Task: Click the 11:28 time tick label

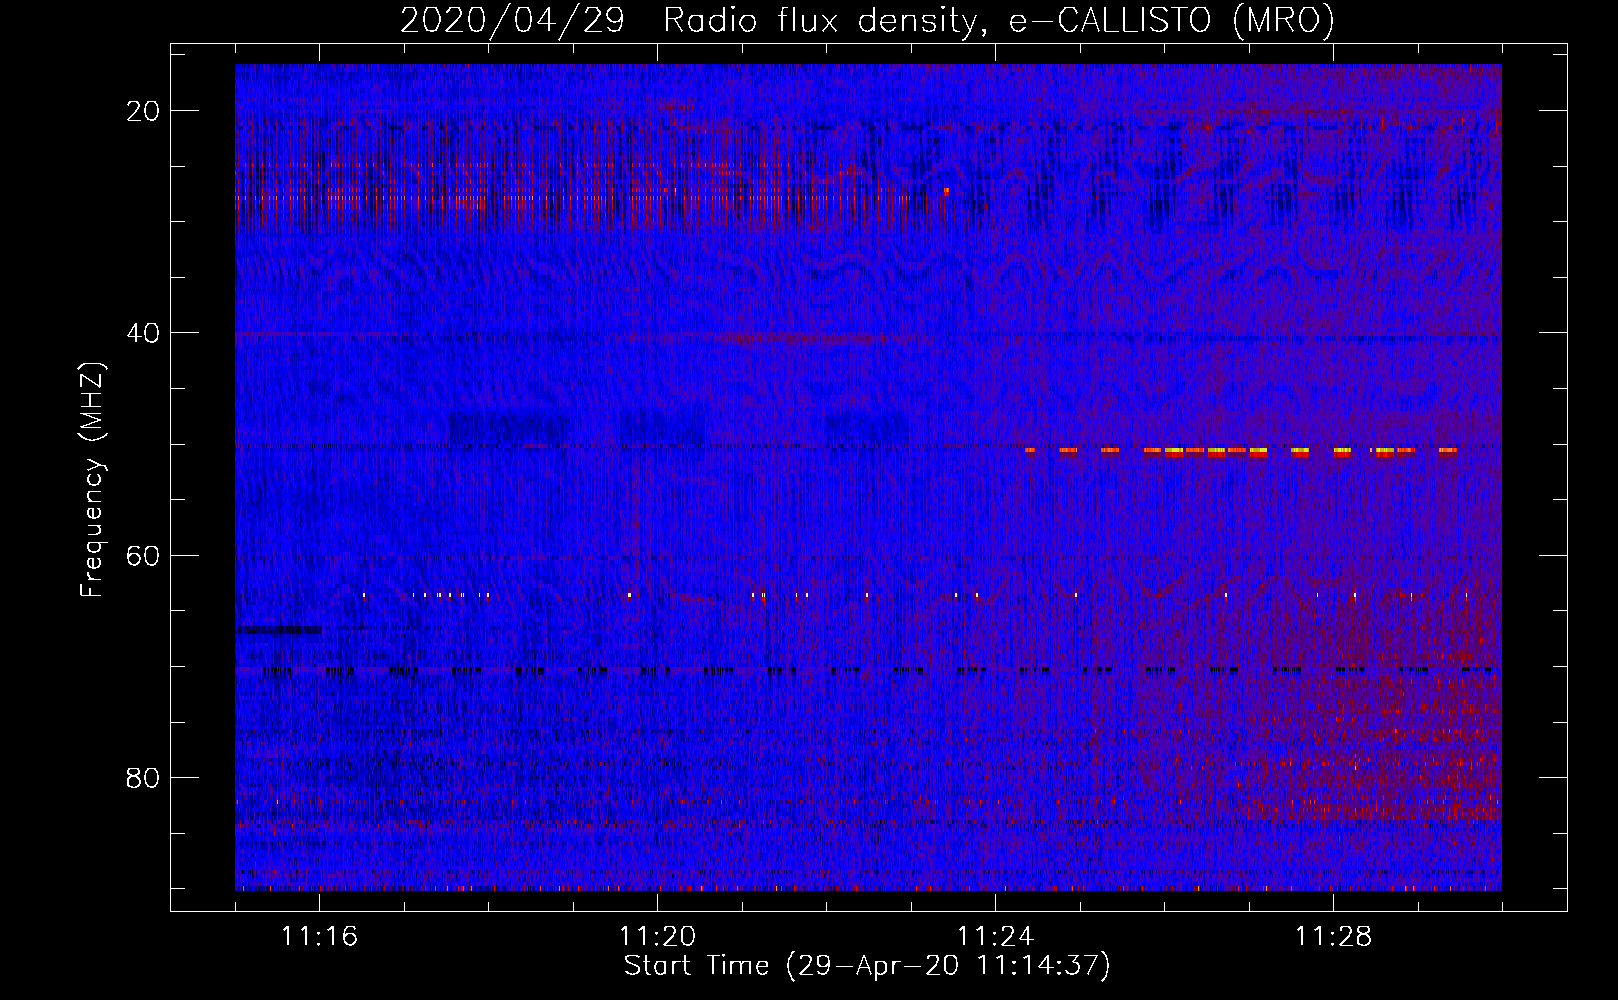Action: 1333,937
